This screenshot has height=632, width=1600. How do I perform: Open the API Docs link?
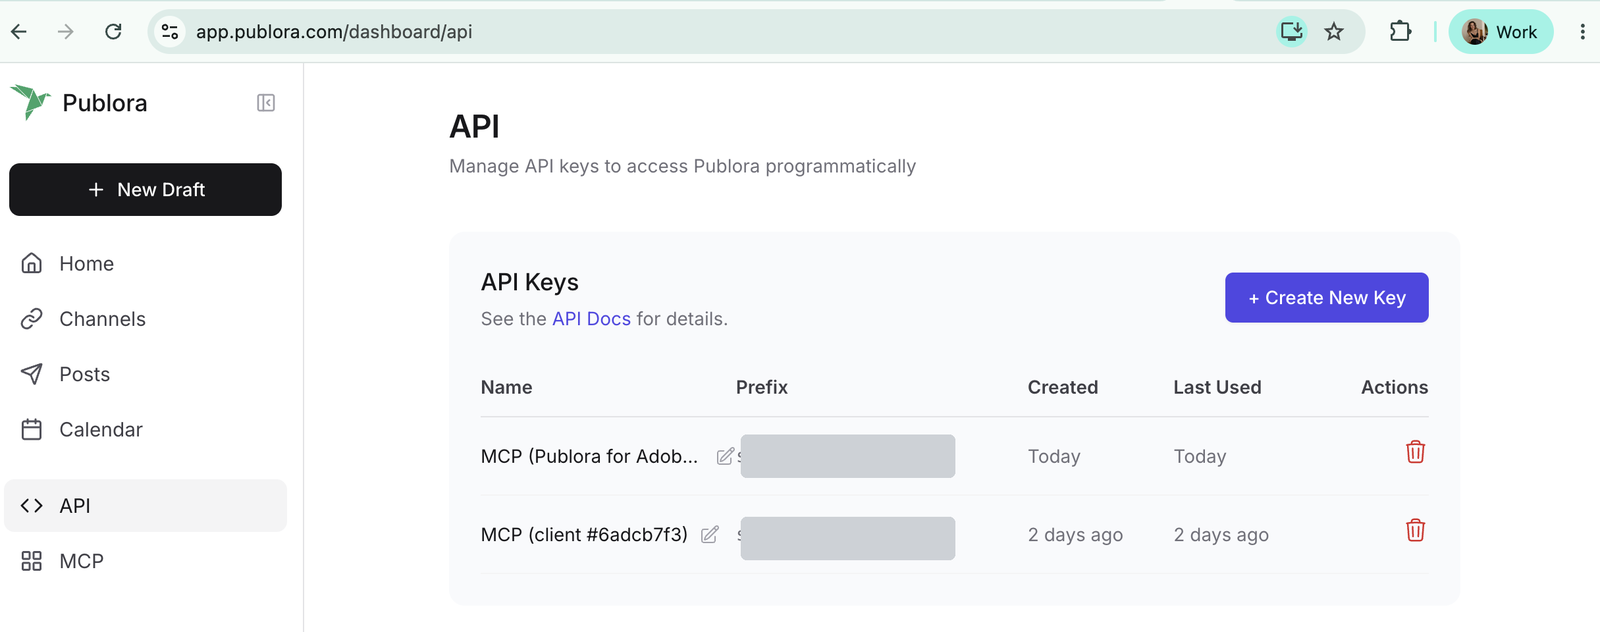pyautogui.click(x=591, y=319)
